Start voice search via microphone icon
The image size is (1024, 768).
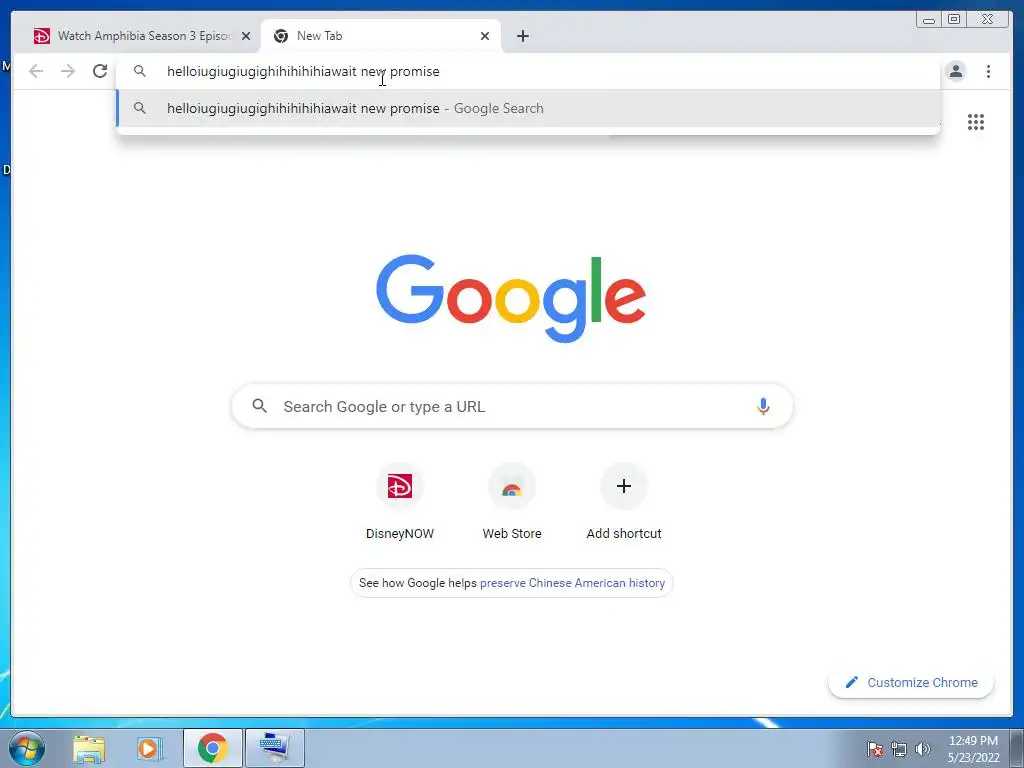click(x=763, y=406)
